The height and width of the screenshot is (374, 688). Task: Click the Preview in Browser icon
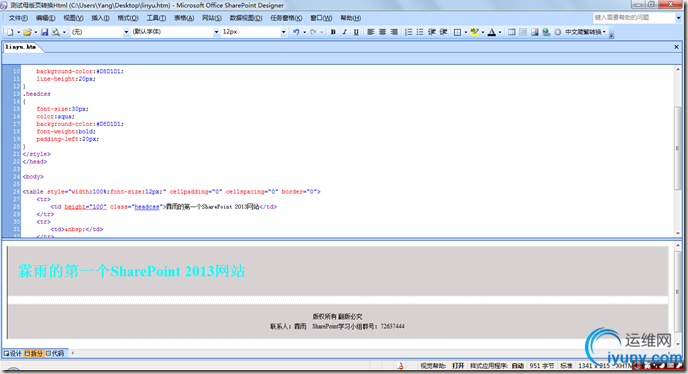pos(56,32)
